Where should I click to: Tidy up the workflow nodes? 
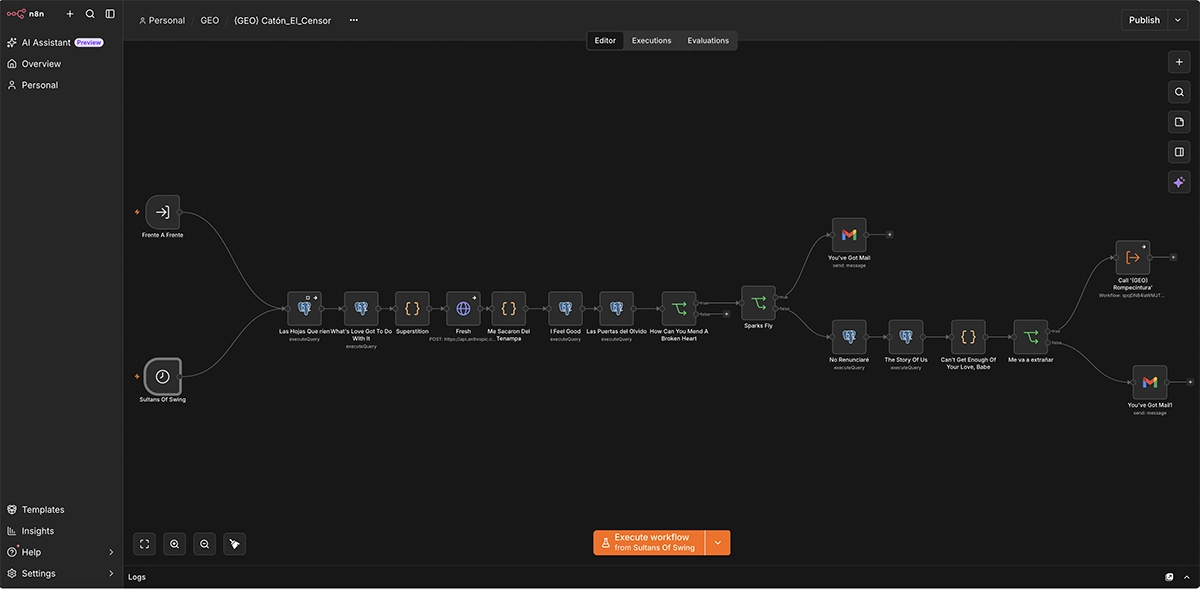pos(235,544)
